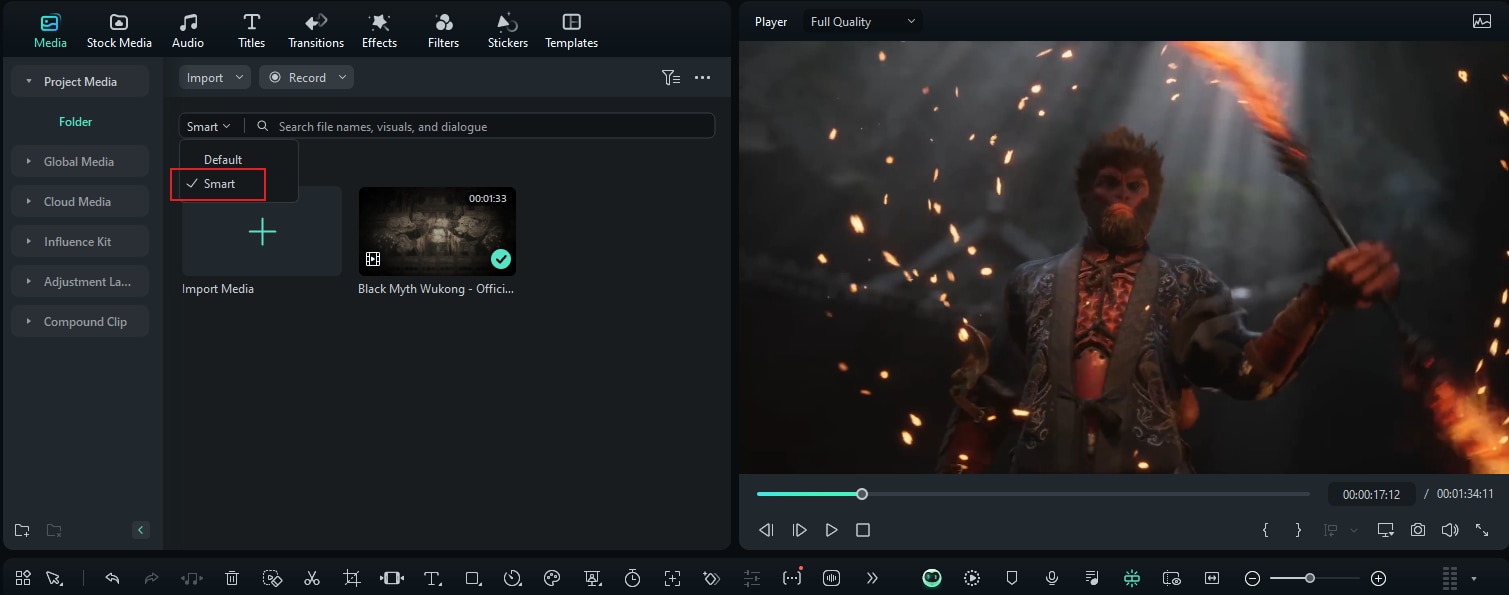Adjust the player volume speaker icon
Screen dimensions: 1509x595
[x=1450, y=530]
